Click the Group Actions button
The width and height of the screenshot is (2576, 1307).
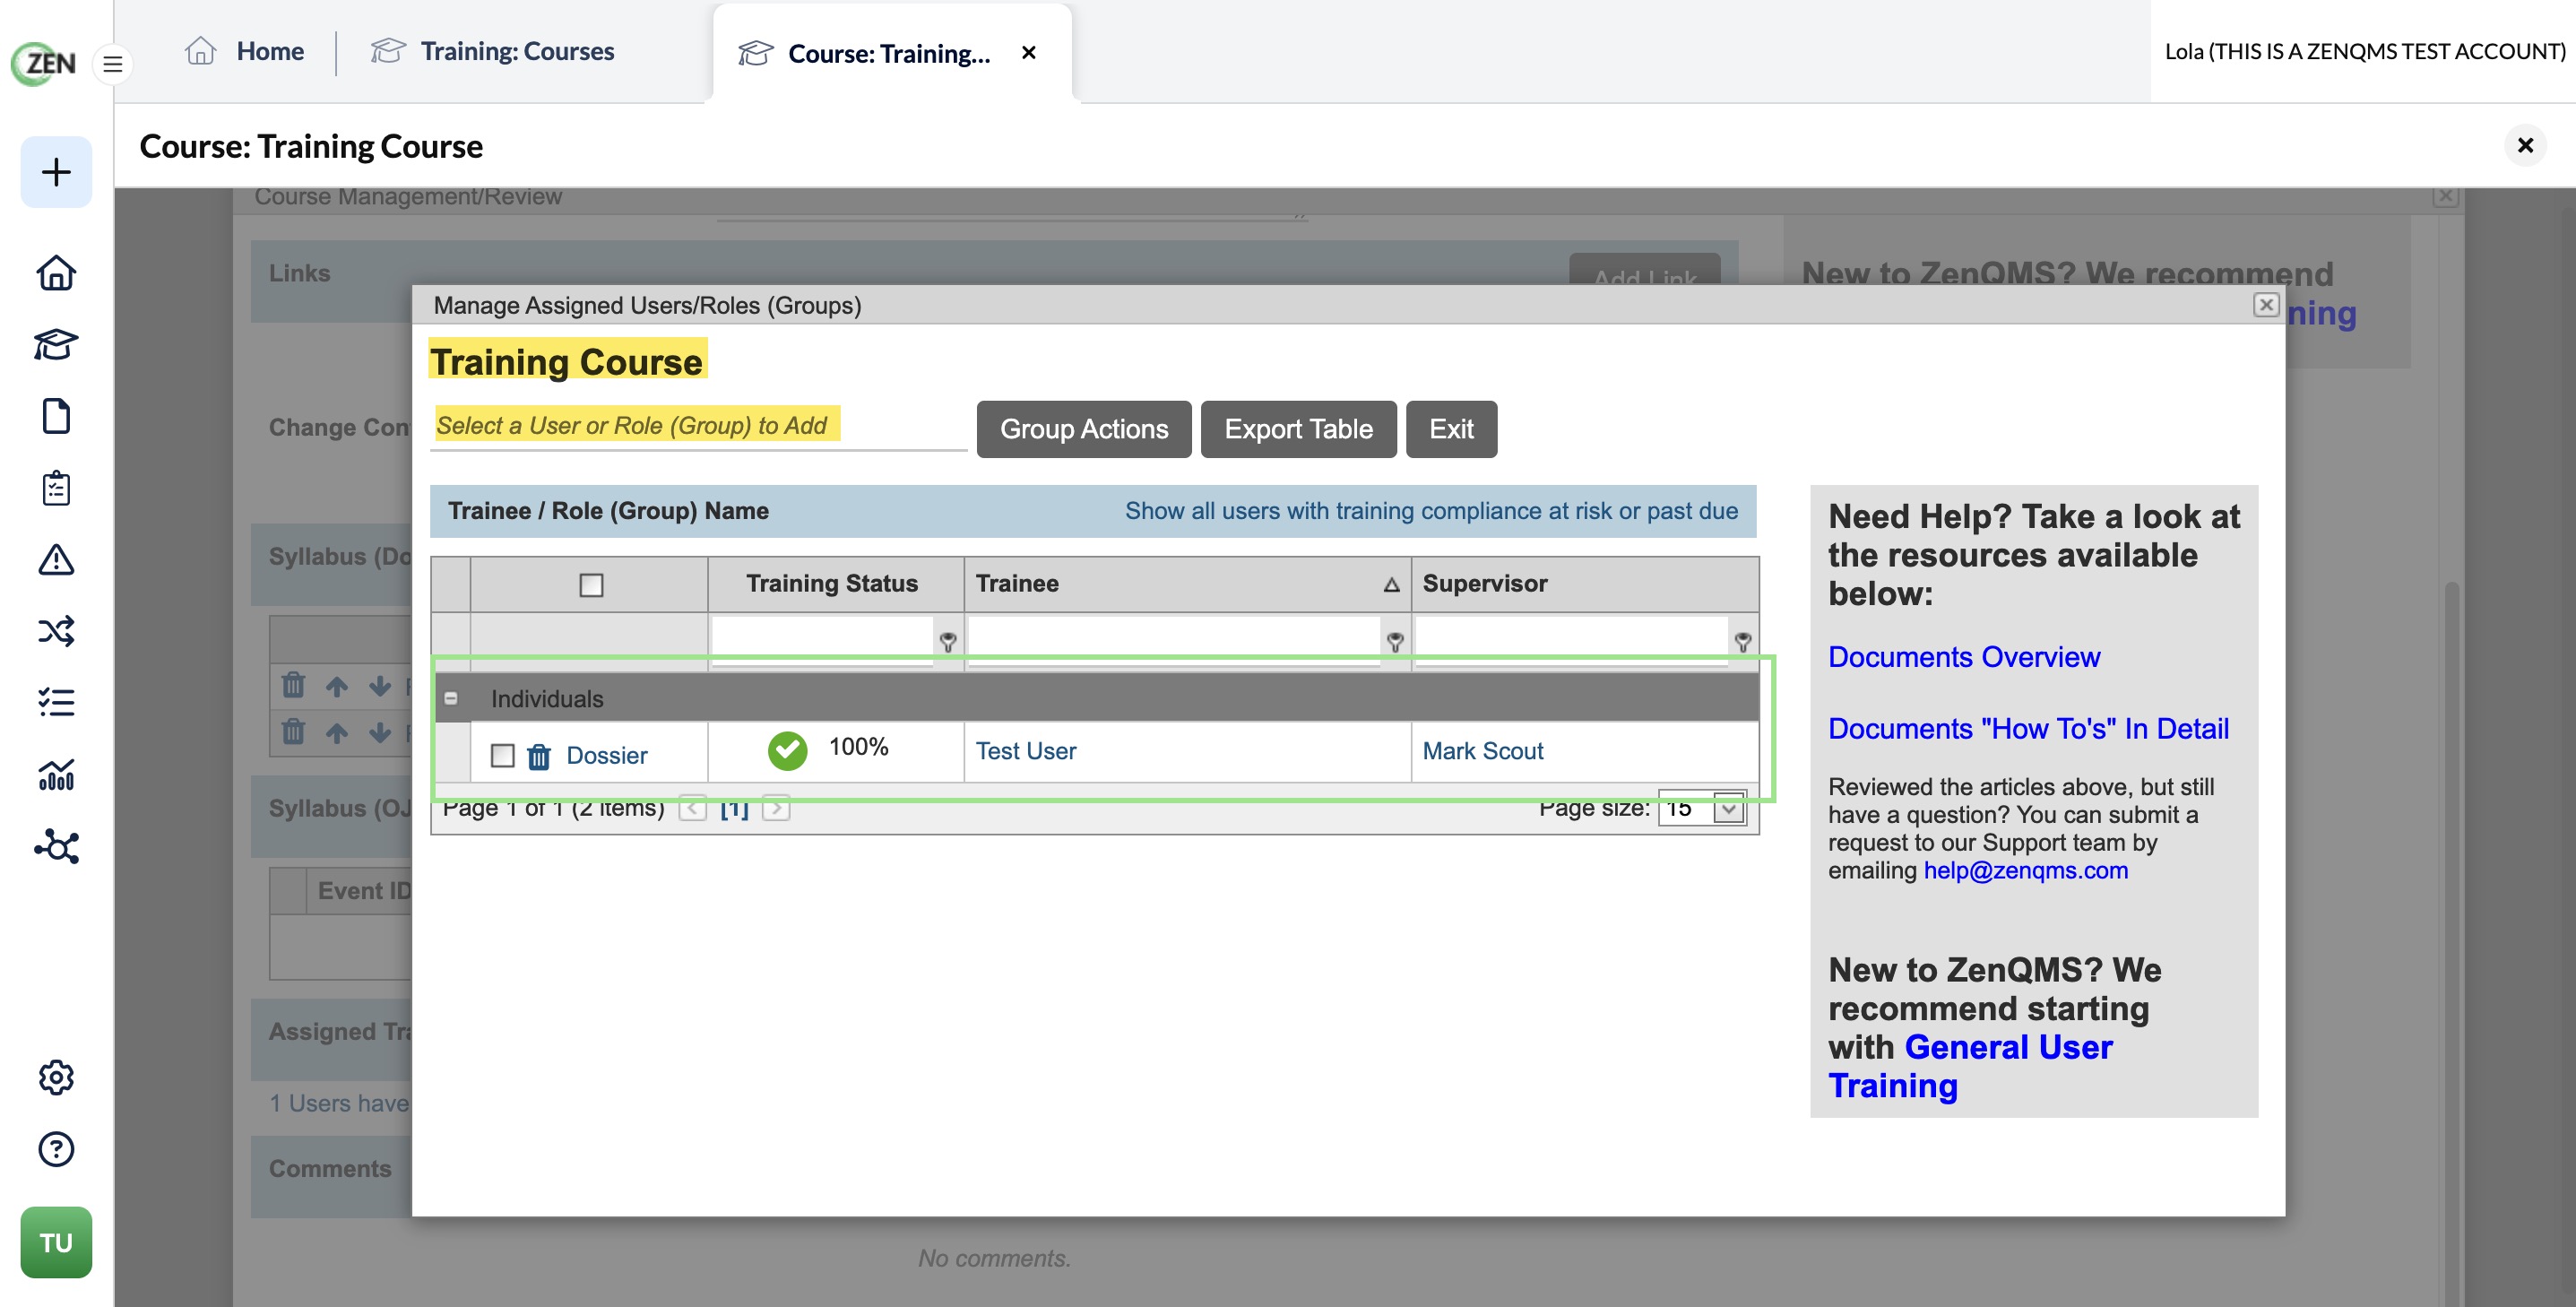1084,429
